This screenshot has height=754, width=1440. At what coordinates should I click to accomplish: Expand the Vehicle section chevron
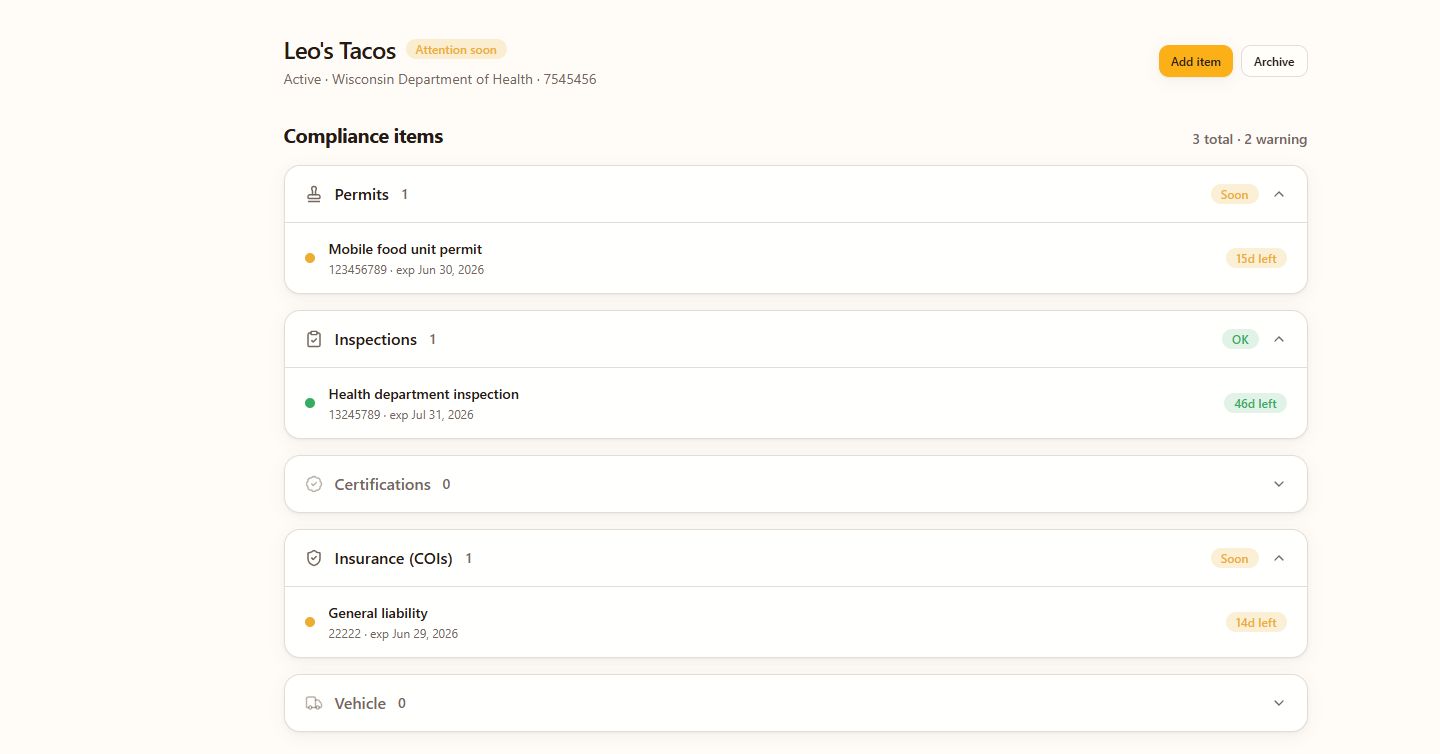click(1279, 704)
